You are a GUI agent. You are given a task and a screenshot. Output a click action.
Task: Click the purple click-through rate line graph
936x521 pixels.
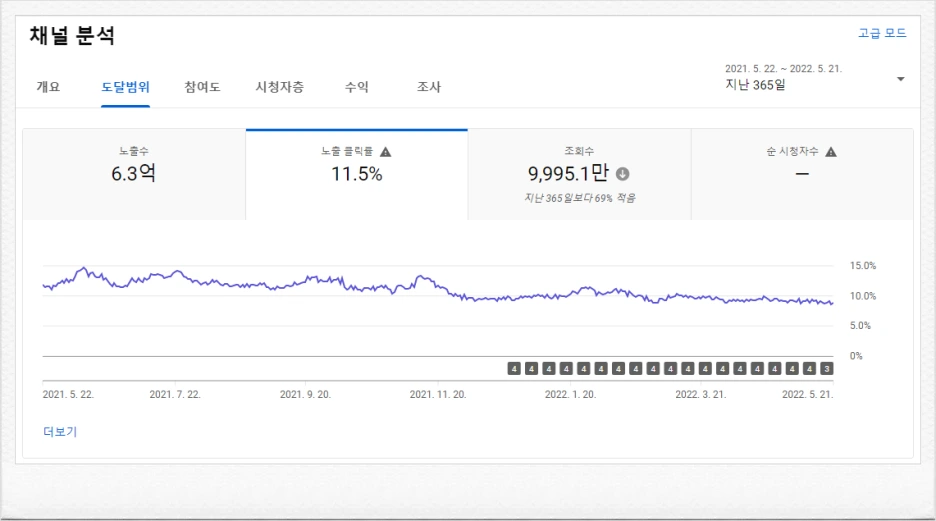point(438,287)
